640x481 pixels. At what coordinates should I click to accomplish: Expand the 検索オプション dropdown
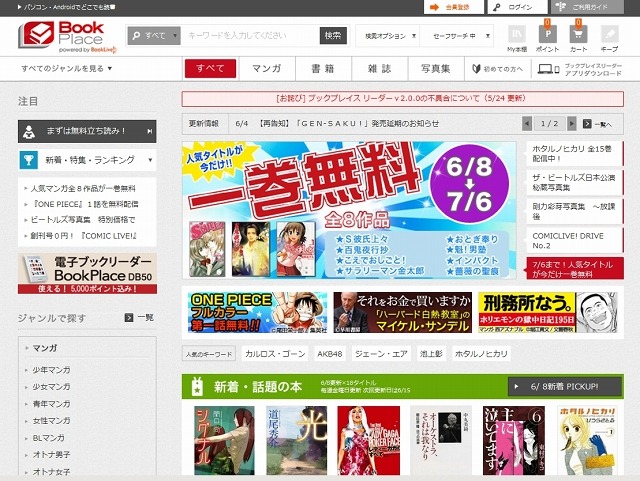(x=387, y=36)
